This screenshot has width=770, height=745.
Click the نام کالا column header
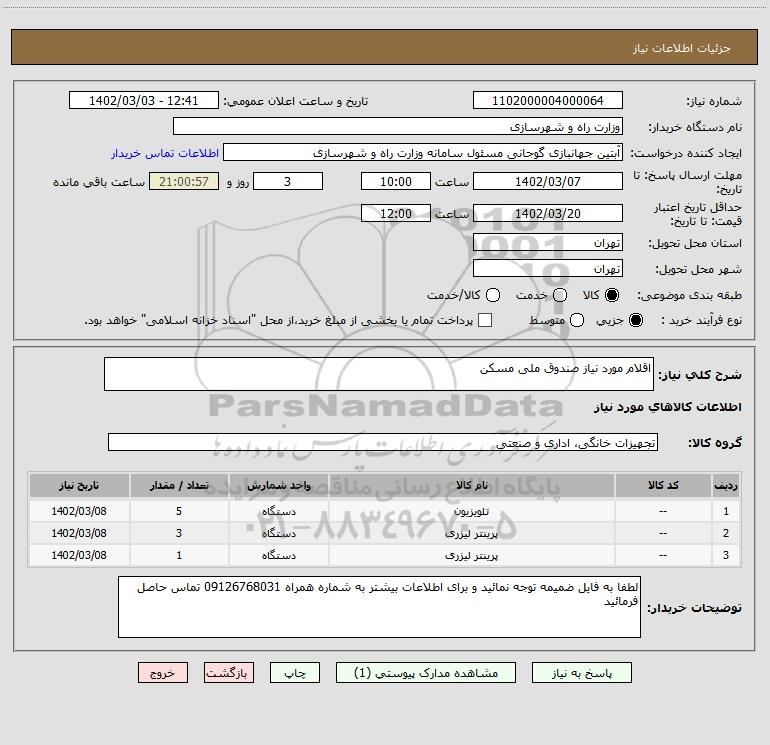click(471, 486)
